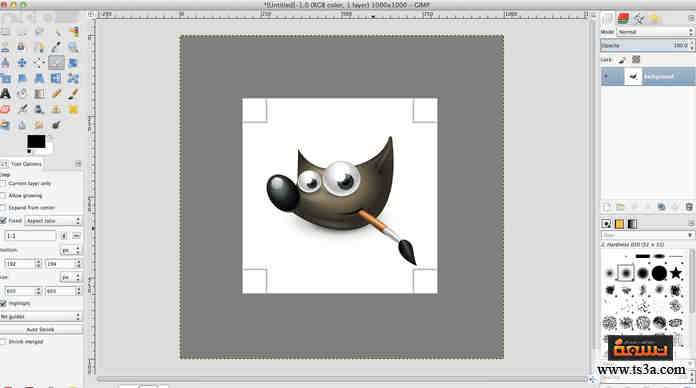Toggle Lock pixels brush icon
The image size is (696, 388).
621,59
